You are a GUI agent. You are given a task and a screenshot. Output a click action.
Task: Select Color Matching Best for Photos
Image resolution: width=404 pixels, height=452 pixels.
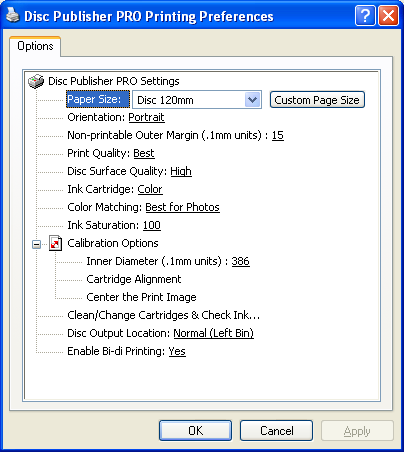pos(182,207)
